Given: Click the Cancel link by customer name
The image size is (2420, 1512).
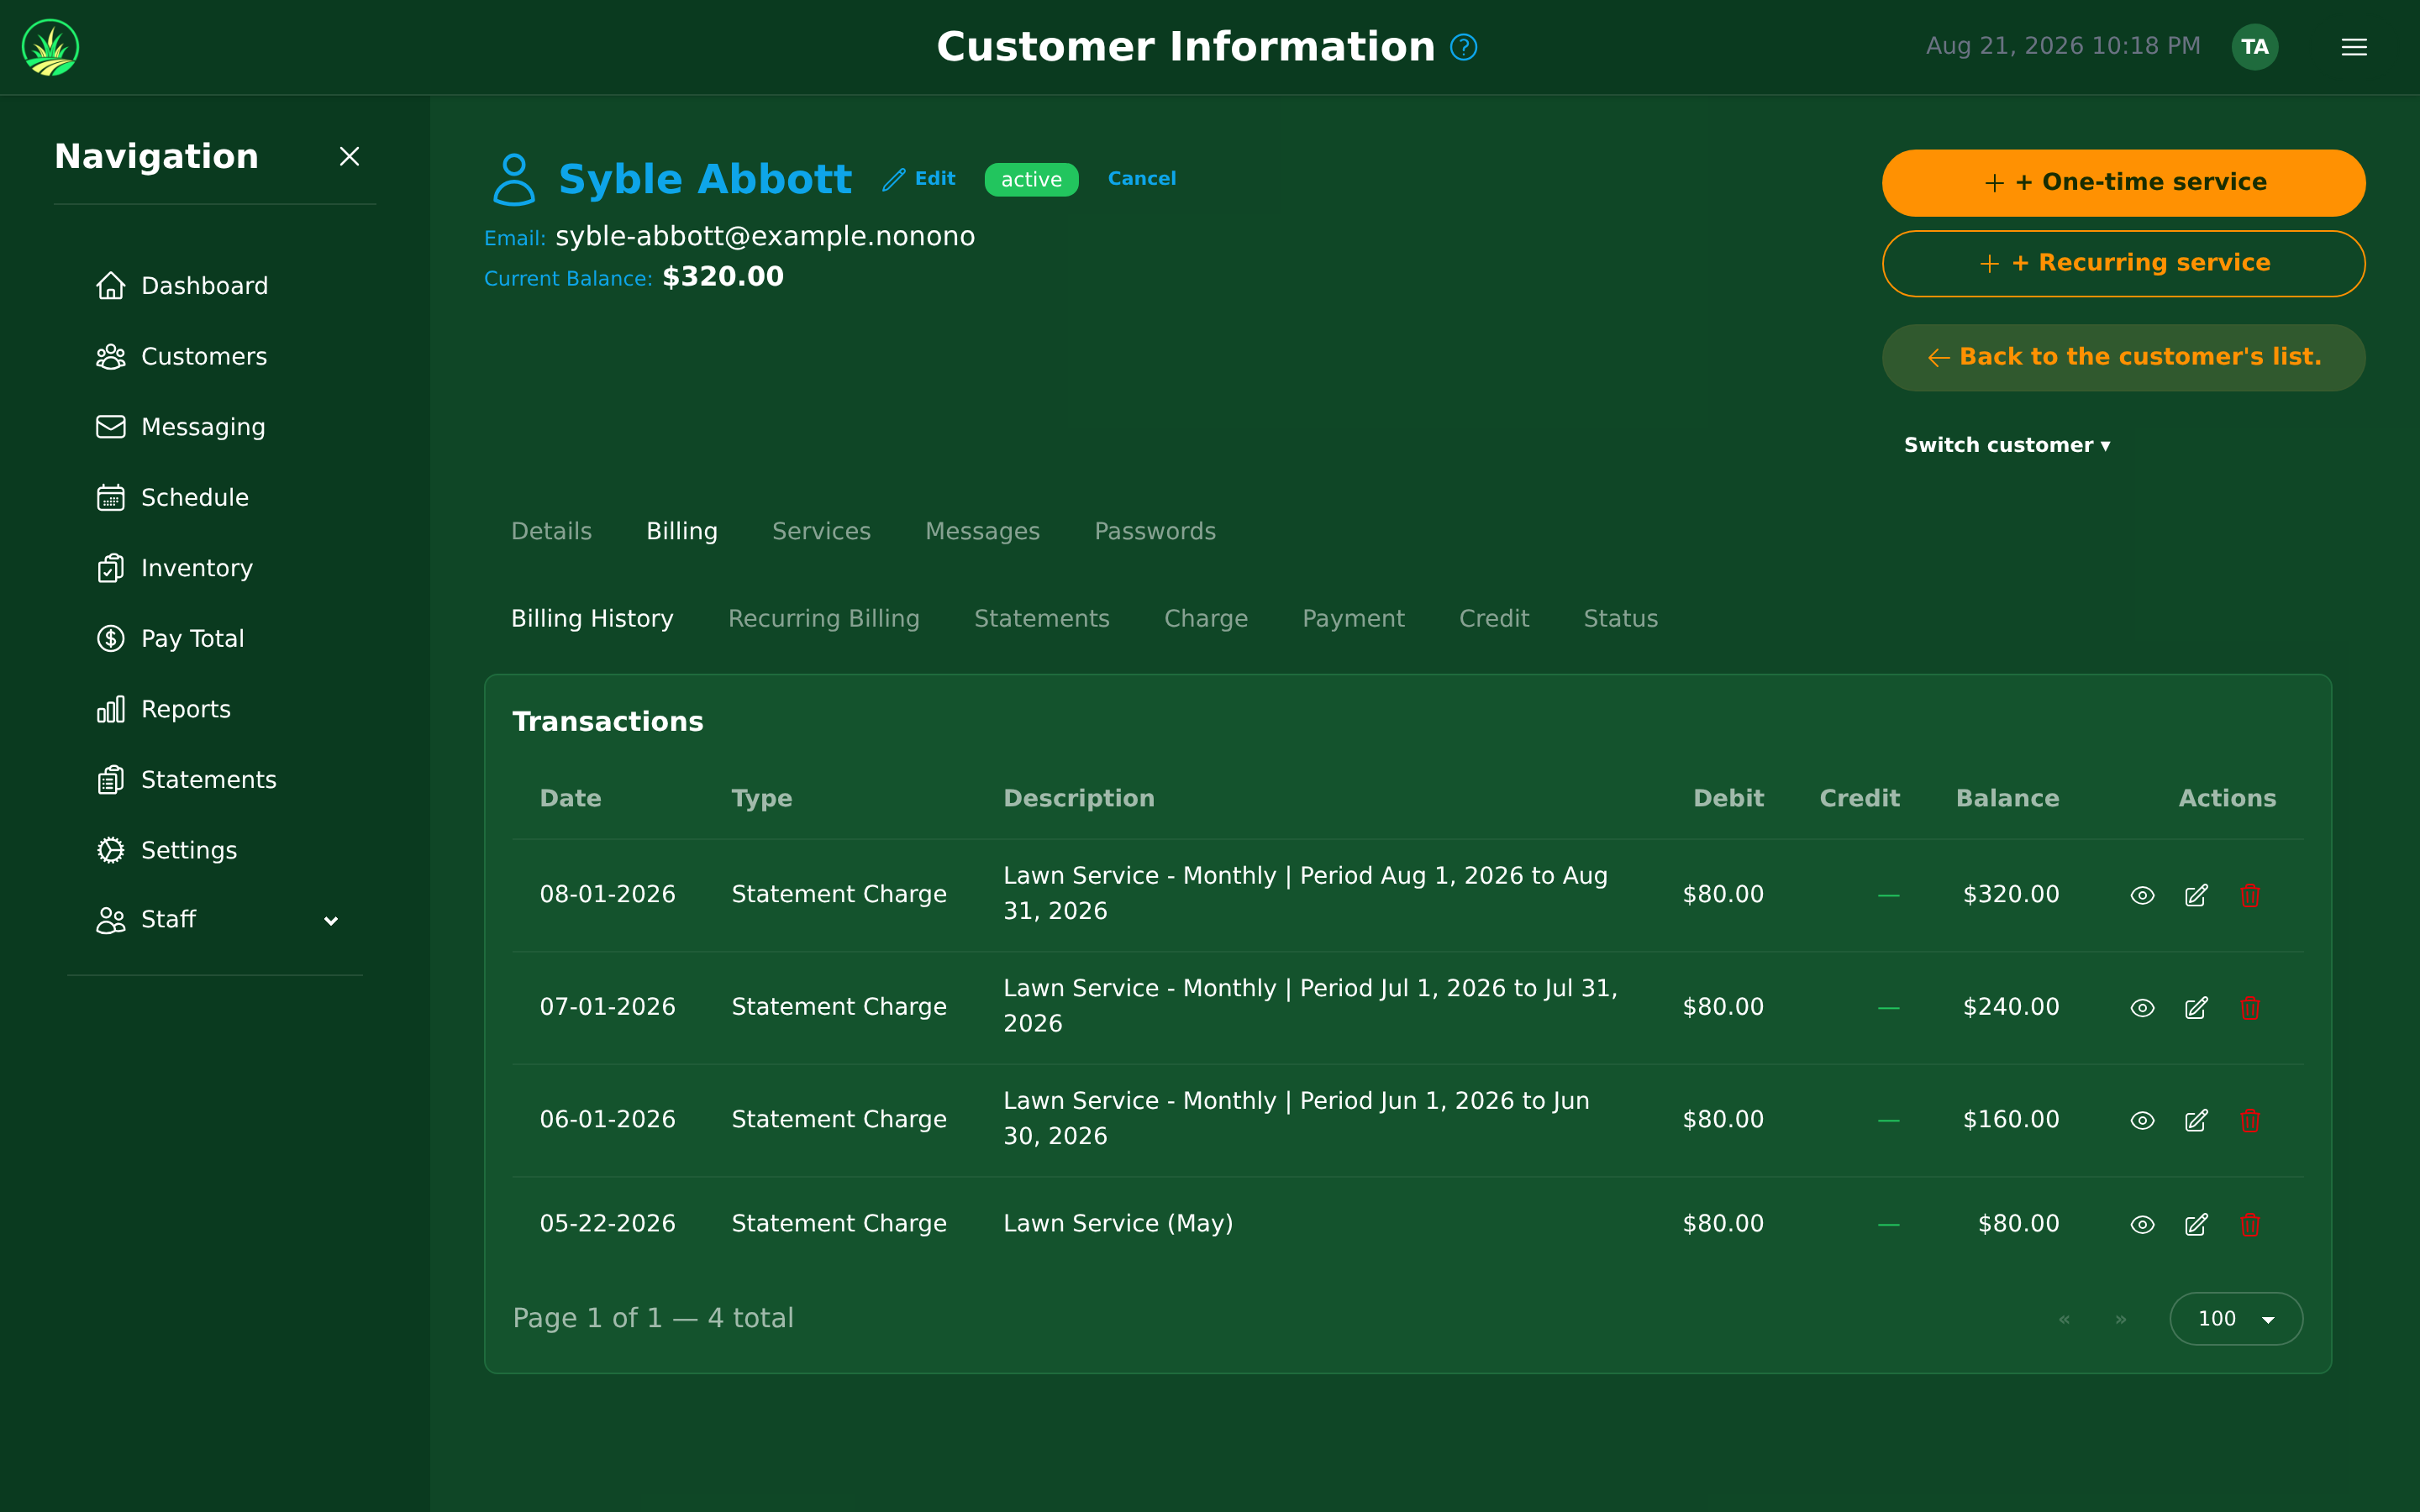Looking at the screenshot, I should 1141,179.
